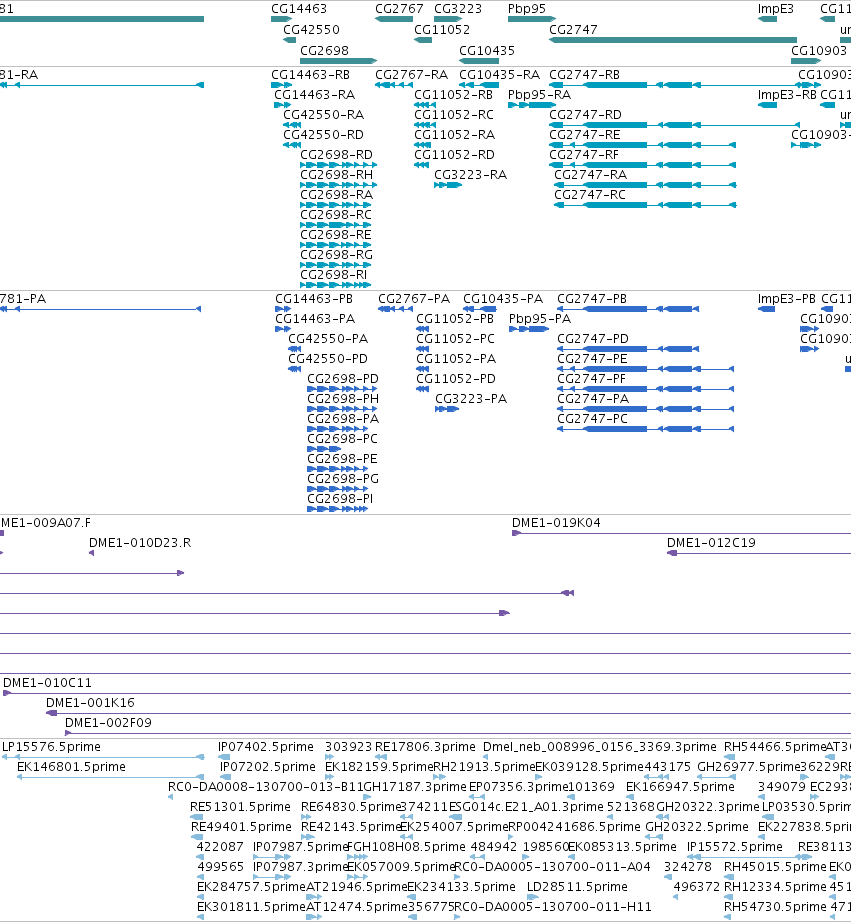Viewport: 851px width, 922px height.
Task: Select EST IP07402.5prime
Action: [x=266, y=747]
